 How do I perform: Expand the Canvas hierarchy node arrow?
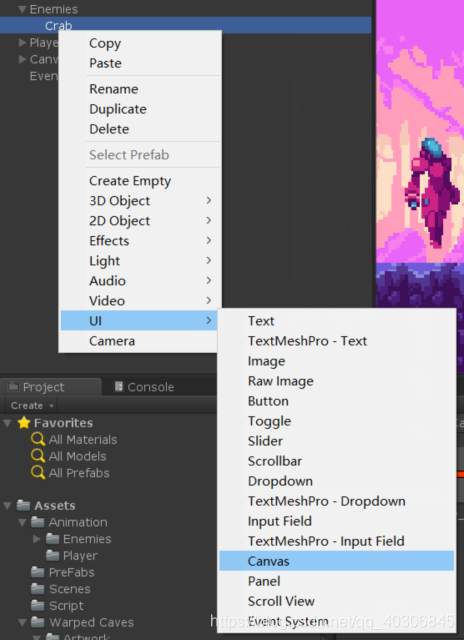click(x=22, y=59)
